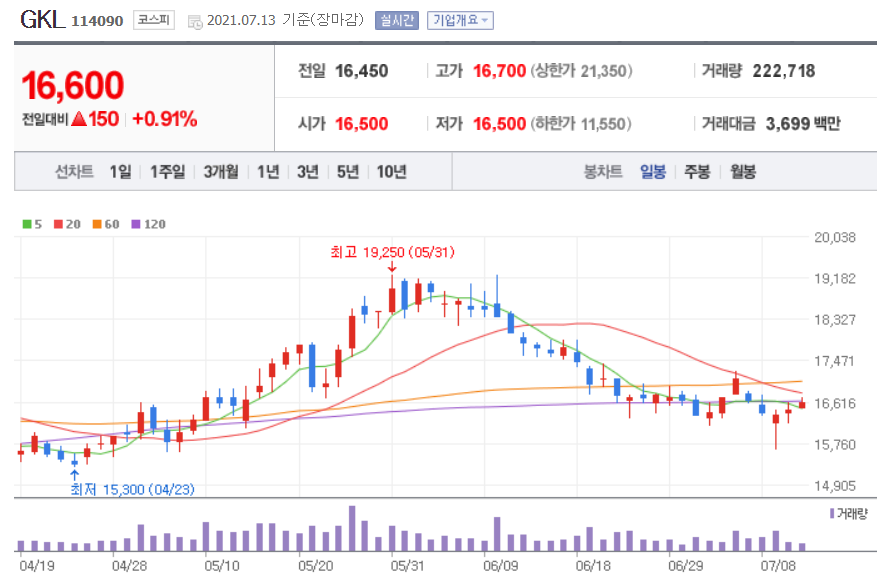
Task: Click the 16,616 price axis label
Action: (x=834, y=404)
